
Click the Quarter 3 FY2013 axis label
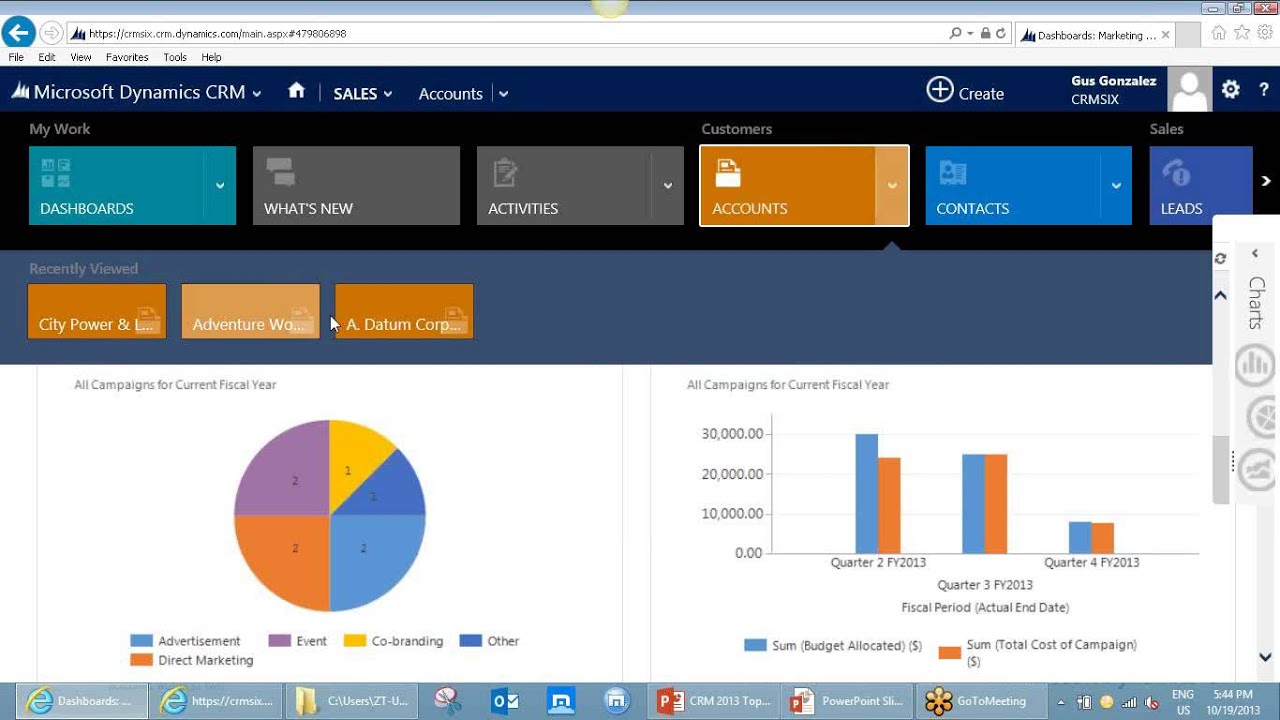pyautogui.click(x=985, y=585)
